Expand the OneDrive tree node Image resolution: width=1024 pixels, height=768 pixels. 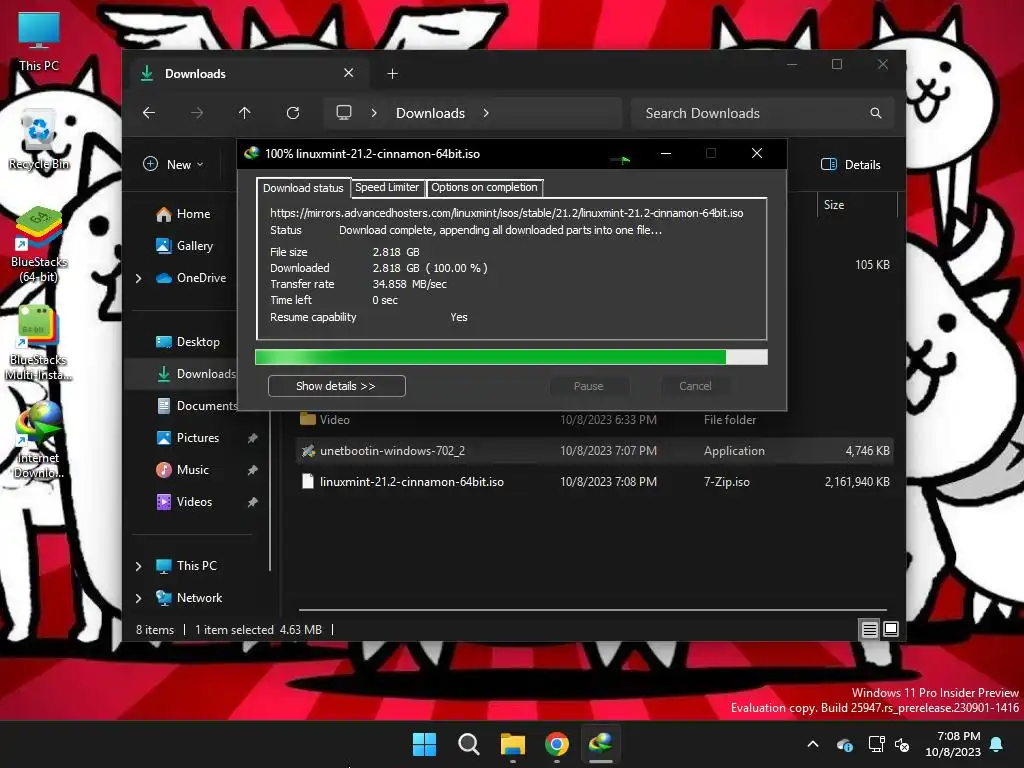click(138, 278)
